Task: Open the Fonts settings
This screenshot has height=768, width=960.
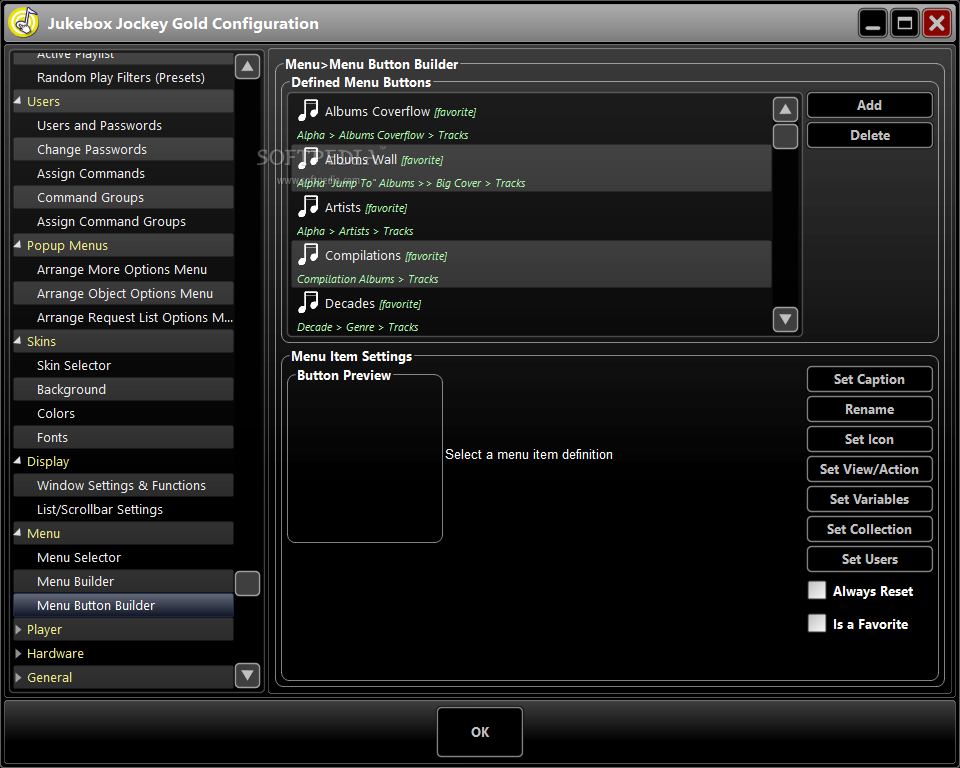Action: click(x=123, y=437)
